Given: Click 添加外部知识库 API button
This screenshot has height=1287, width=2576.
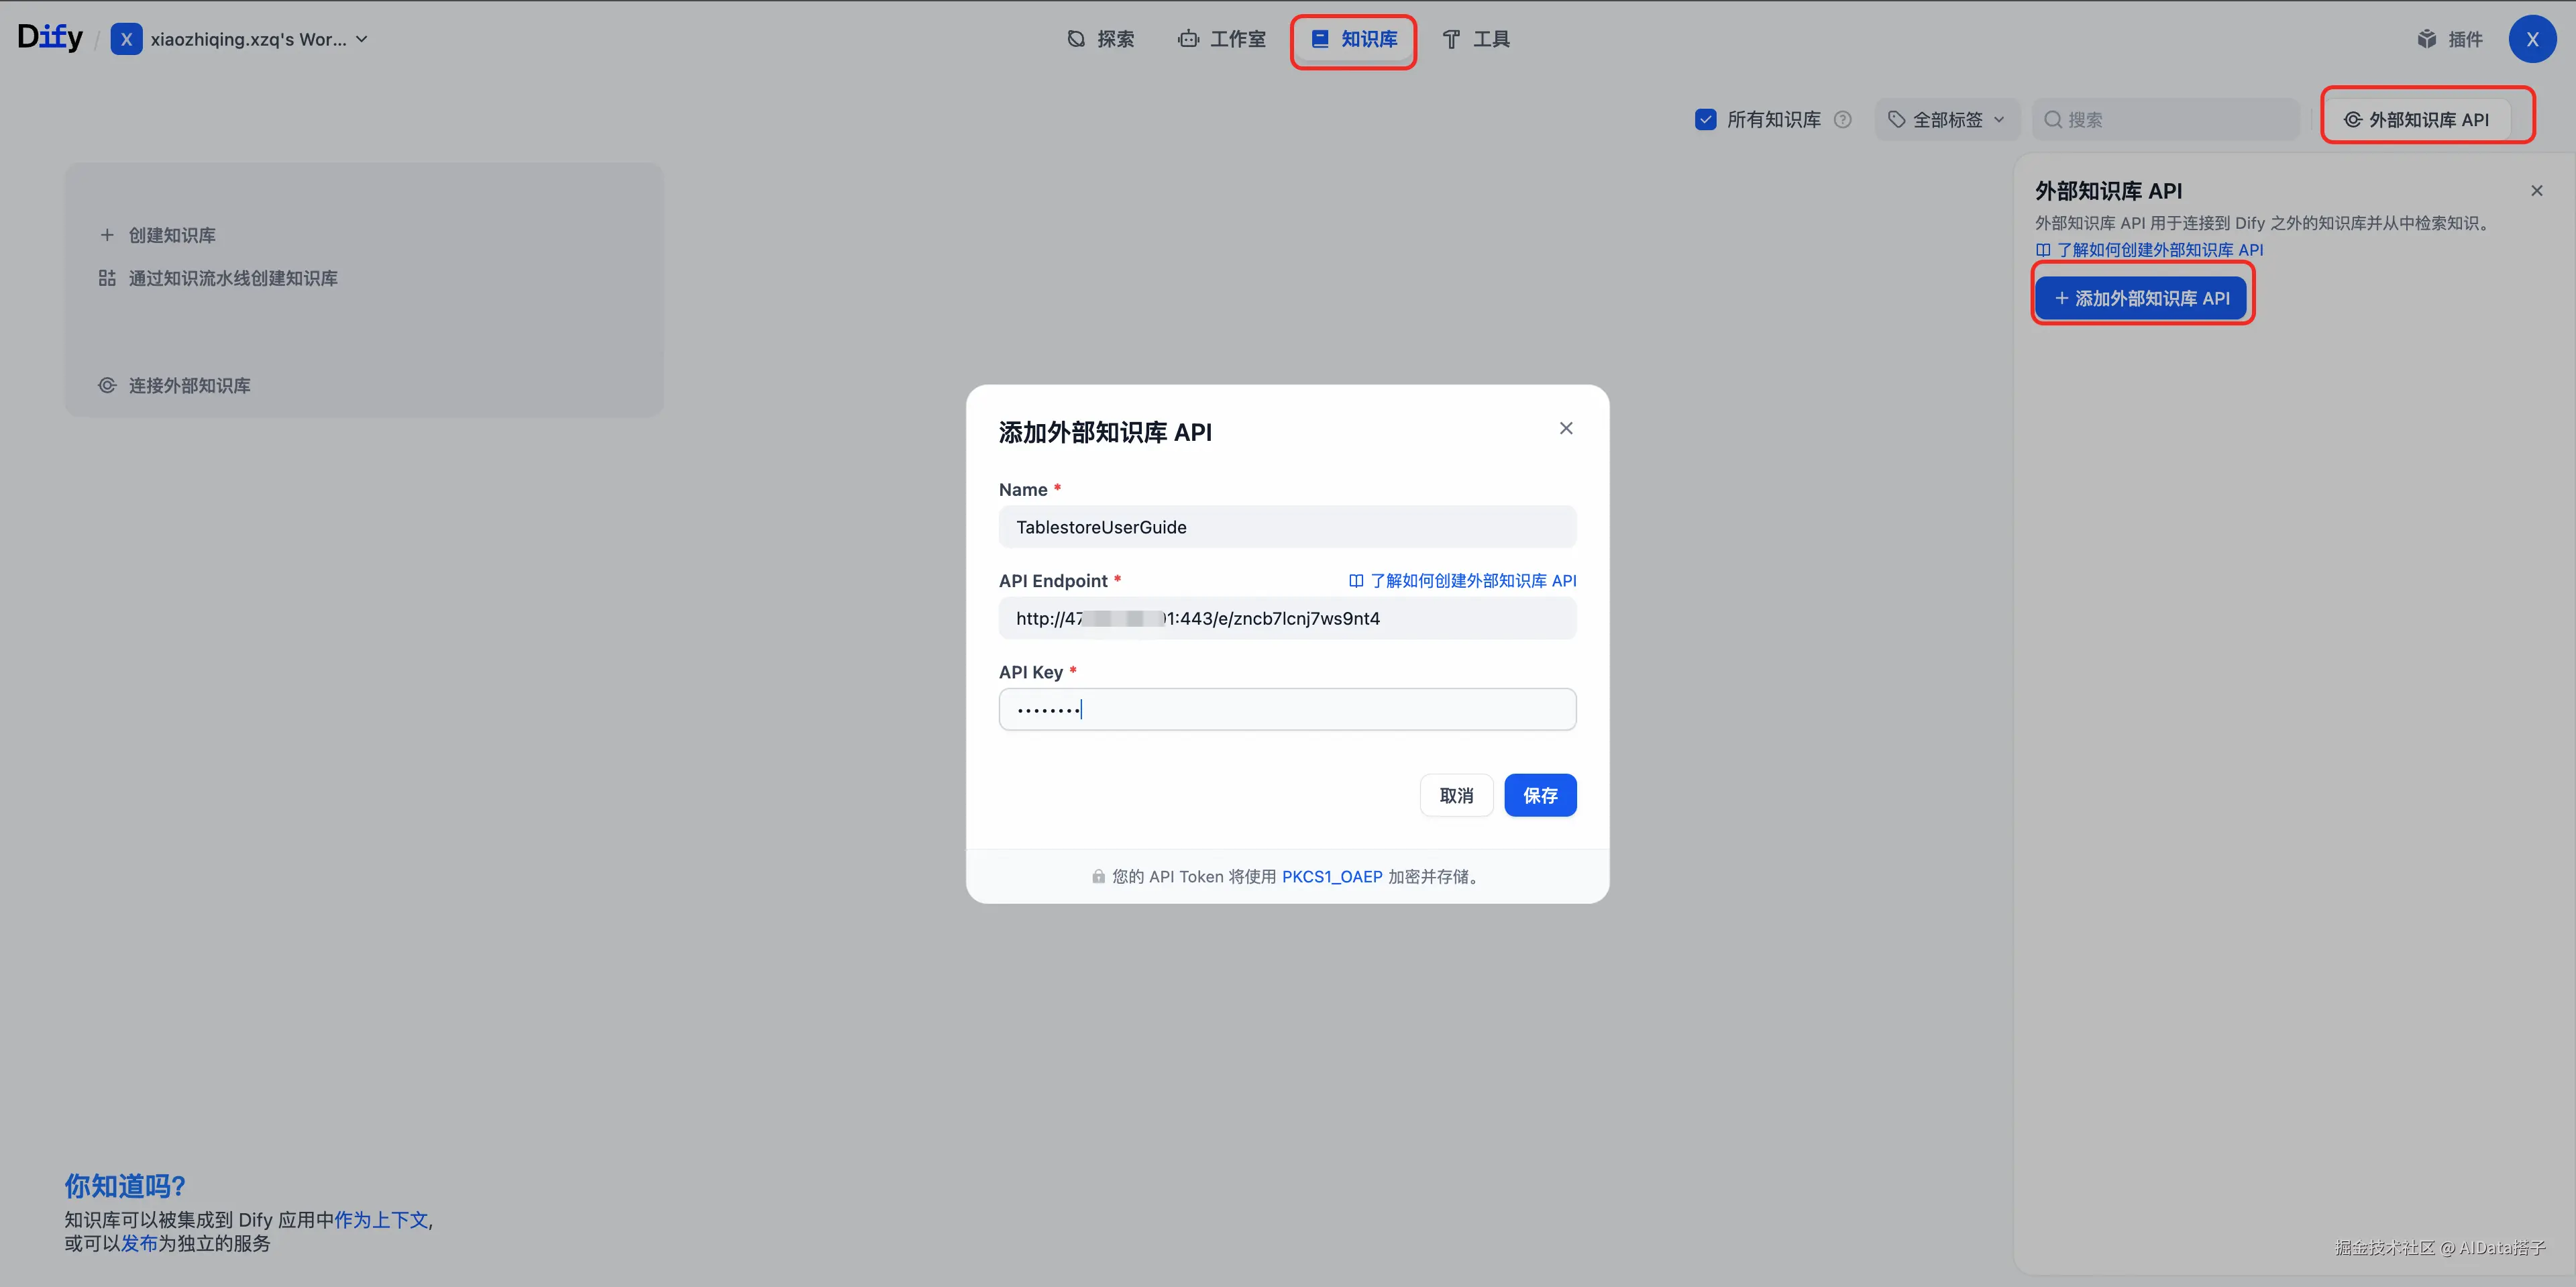Looking at the screenshot, I should pos(2142,298).
